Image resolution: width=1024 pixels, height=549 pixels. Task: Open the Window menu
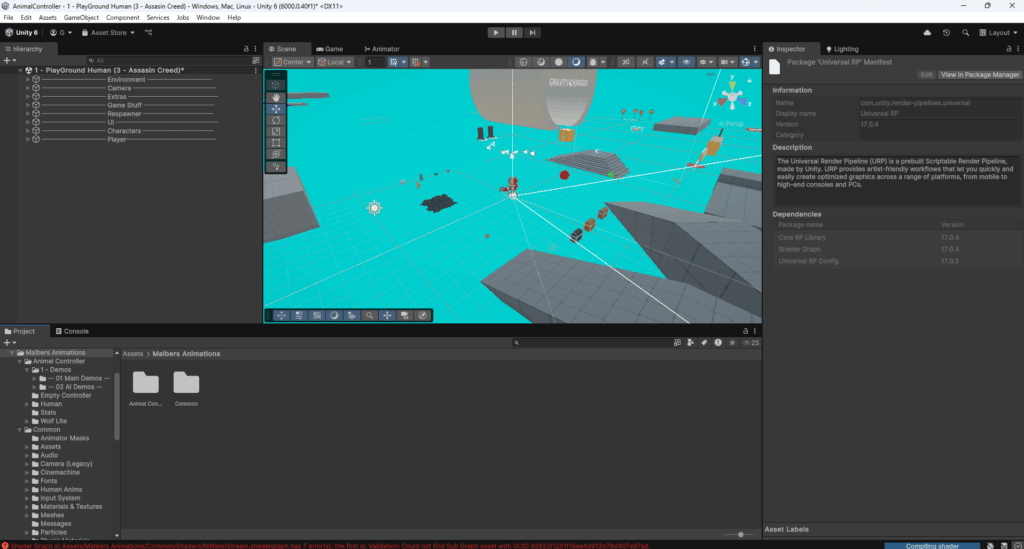pyautogui.click(x=208, y=18)
